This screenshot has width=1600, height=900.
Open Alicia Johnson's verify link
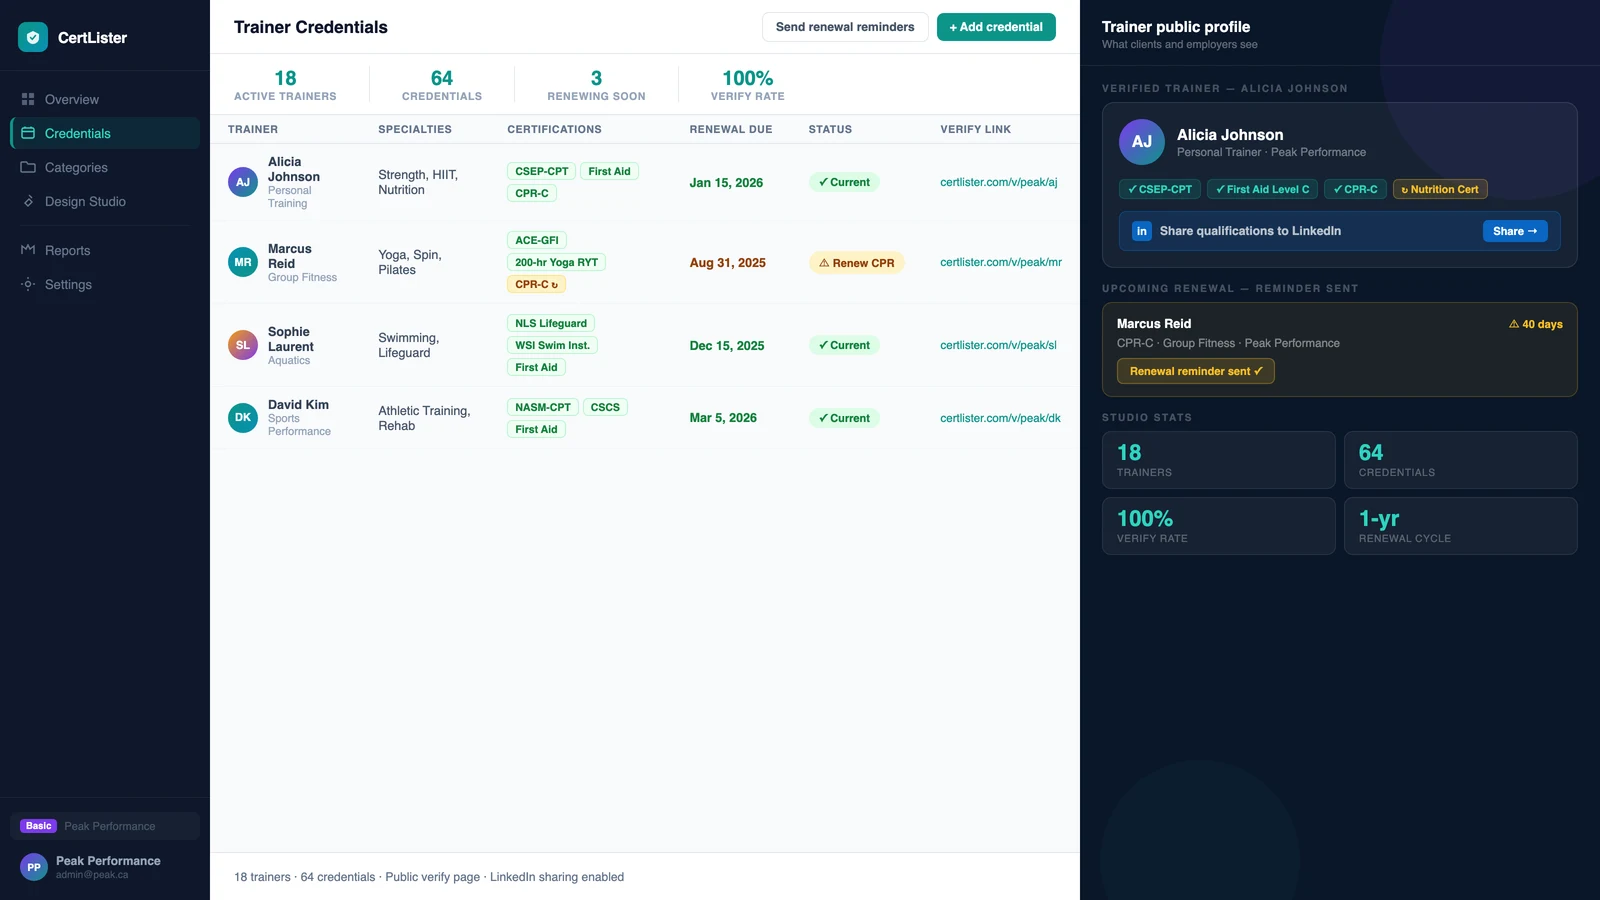click(999, 182)
